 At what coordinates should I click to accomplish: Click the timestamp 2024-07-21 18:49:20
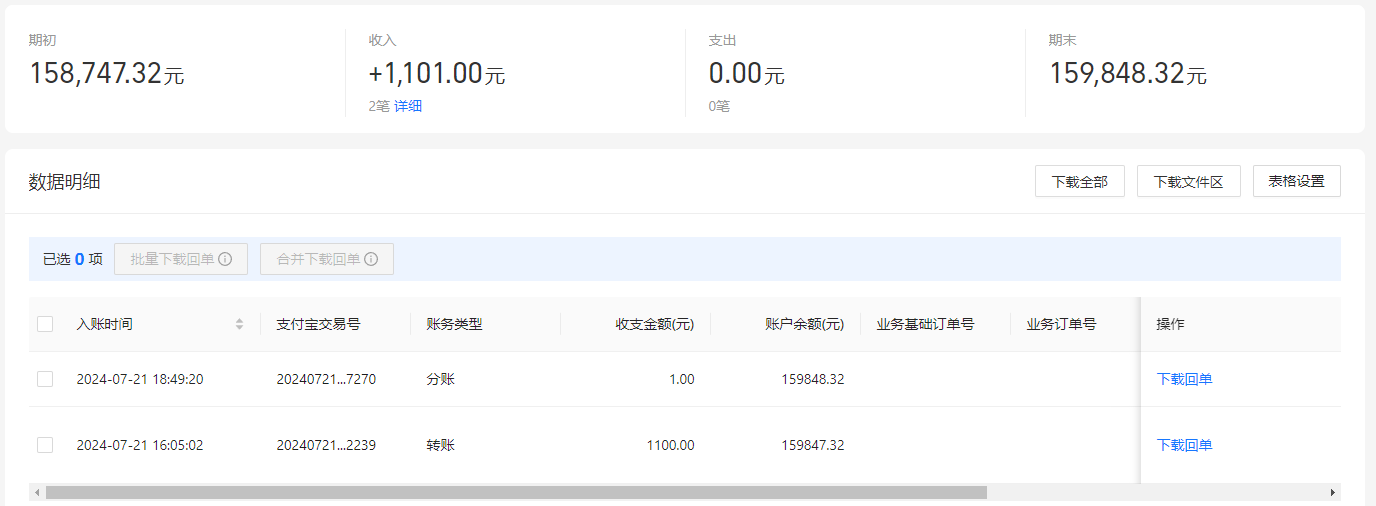(140, 379)
